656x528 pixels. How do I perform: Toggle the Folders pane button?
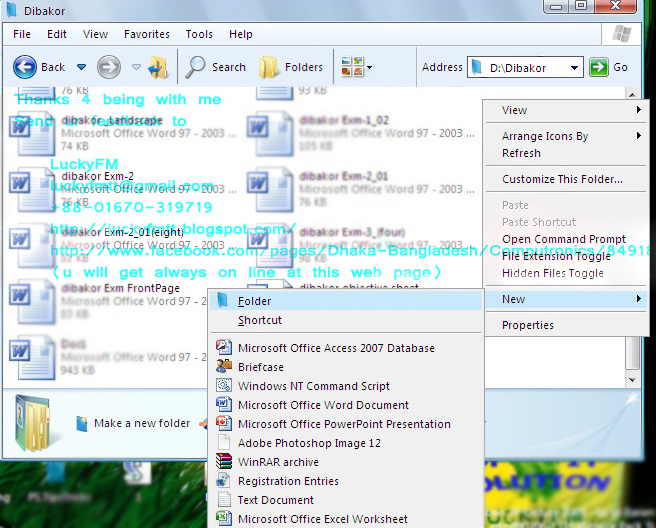click(291, 67)
